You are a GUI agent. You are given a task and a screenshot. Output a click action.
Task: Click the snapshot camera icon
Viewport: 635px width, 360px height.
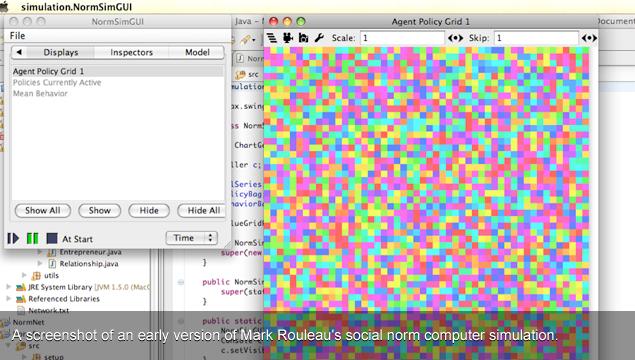(303, 38)
